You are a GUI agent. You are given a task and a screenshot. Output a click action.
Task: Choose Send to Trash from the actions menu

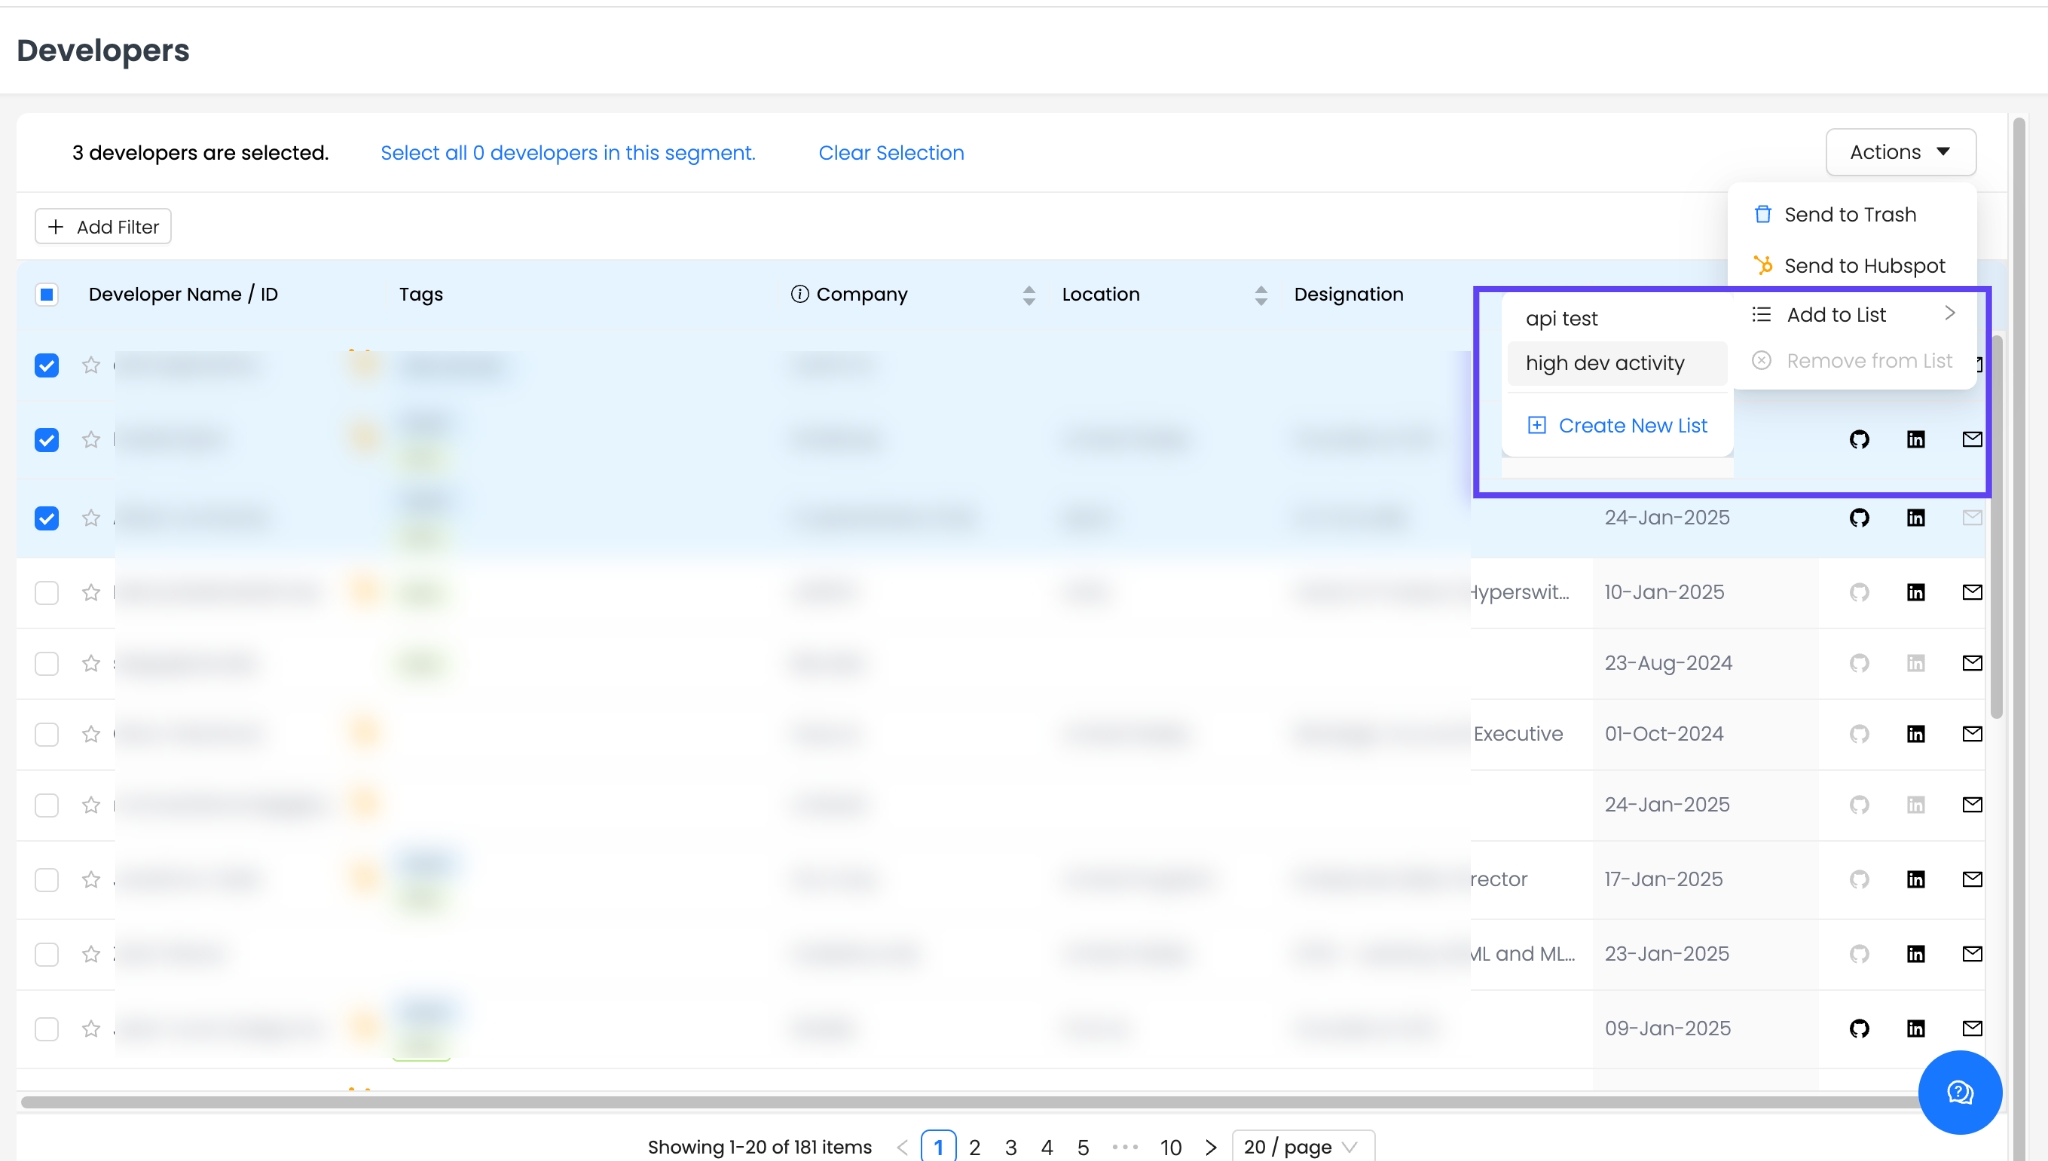(1849, 214)
